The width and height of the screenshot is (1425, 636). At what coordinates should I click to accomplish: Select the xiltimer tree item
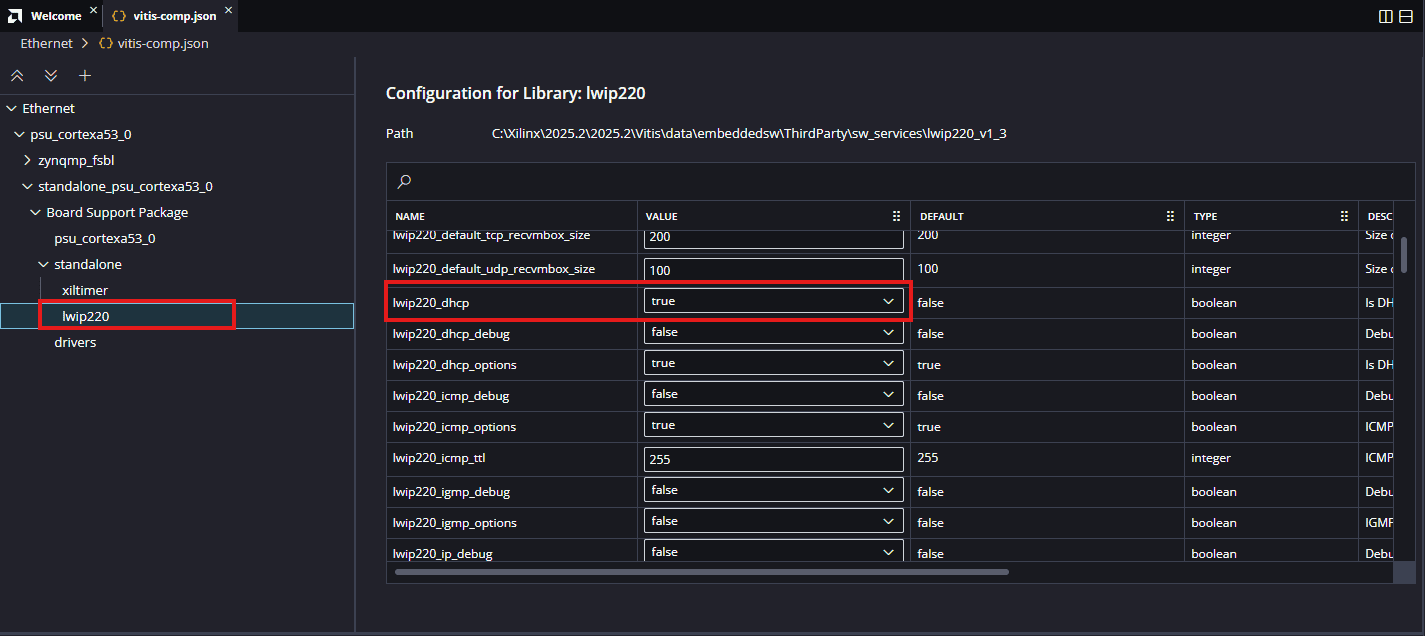[84, 290]
